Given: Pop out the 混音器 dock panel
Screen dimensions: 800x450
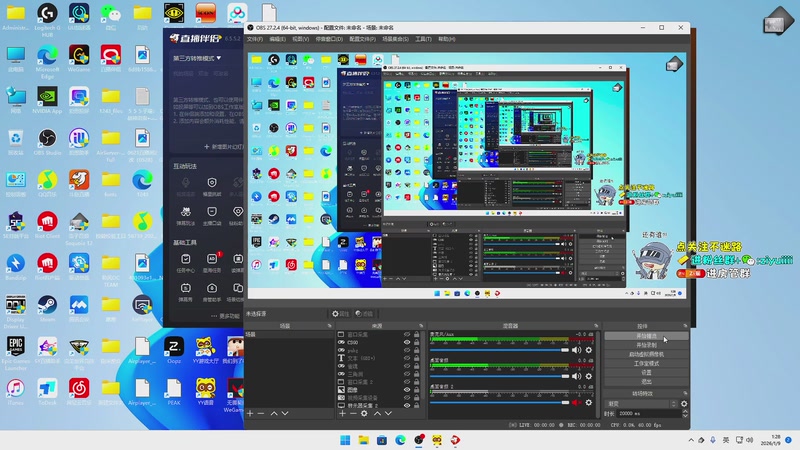Looking at the screenshot, I should click(x=596, y=326).
